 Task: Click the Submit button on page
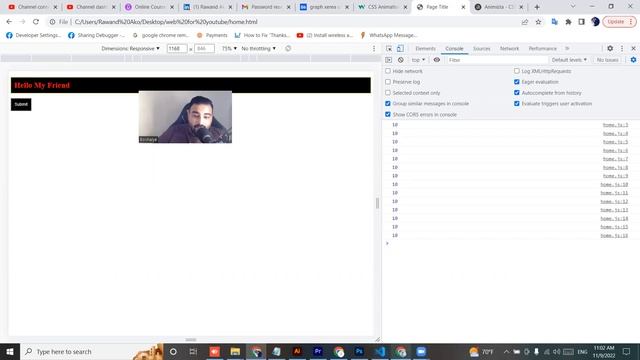tap(21, 104)
